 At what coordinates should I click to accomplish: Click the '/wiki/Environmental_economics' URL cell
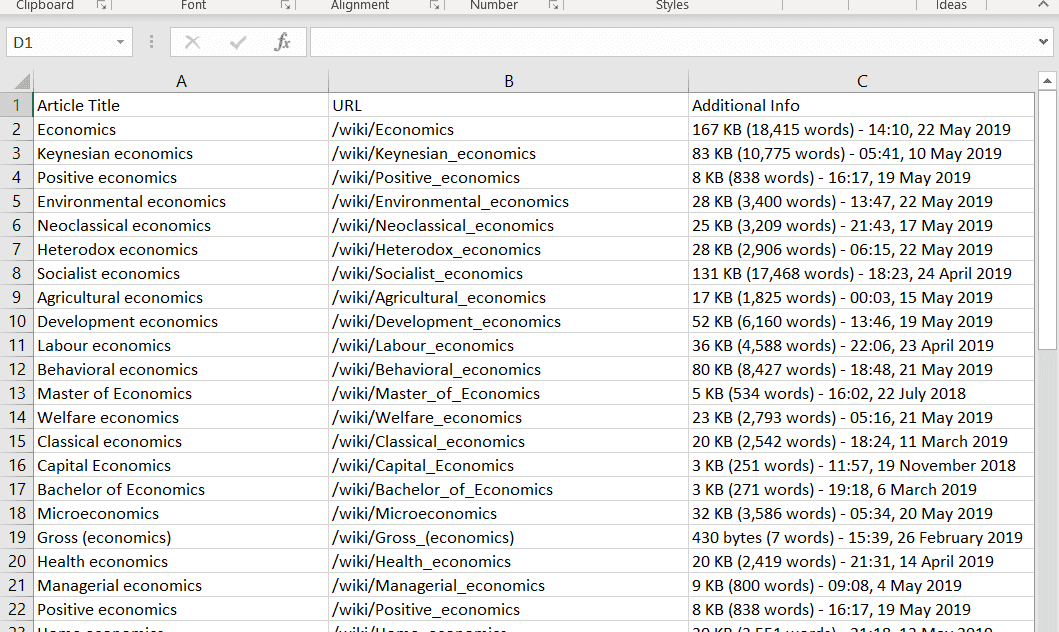tap(509, 202)
